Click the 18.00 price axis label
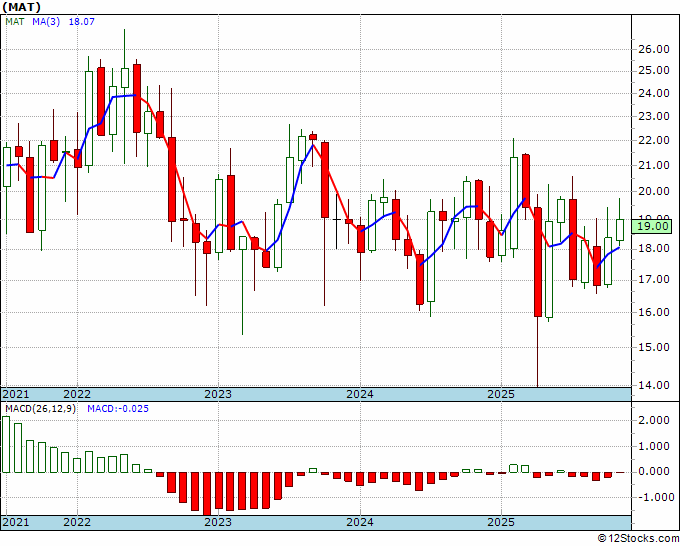The image size is (680, 546). (654, 248)
